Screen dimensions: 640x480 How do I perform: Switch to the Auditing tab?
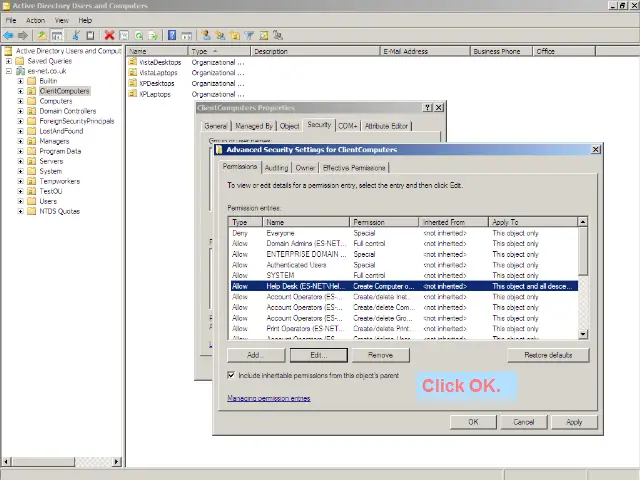point(276,168)
